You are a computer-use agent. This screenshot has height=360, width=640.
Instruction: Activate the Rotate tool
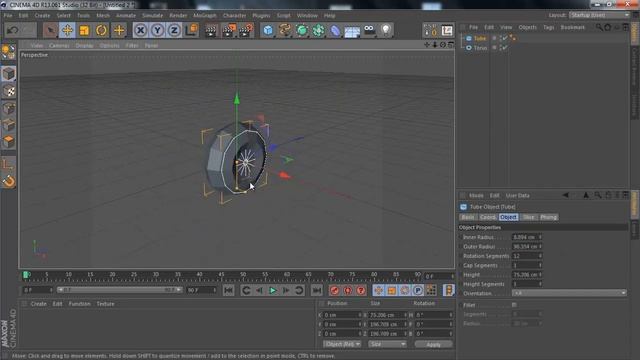[x=102, y=30]
